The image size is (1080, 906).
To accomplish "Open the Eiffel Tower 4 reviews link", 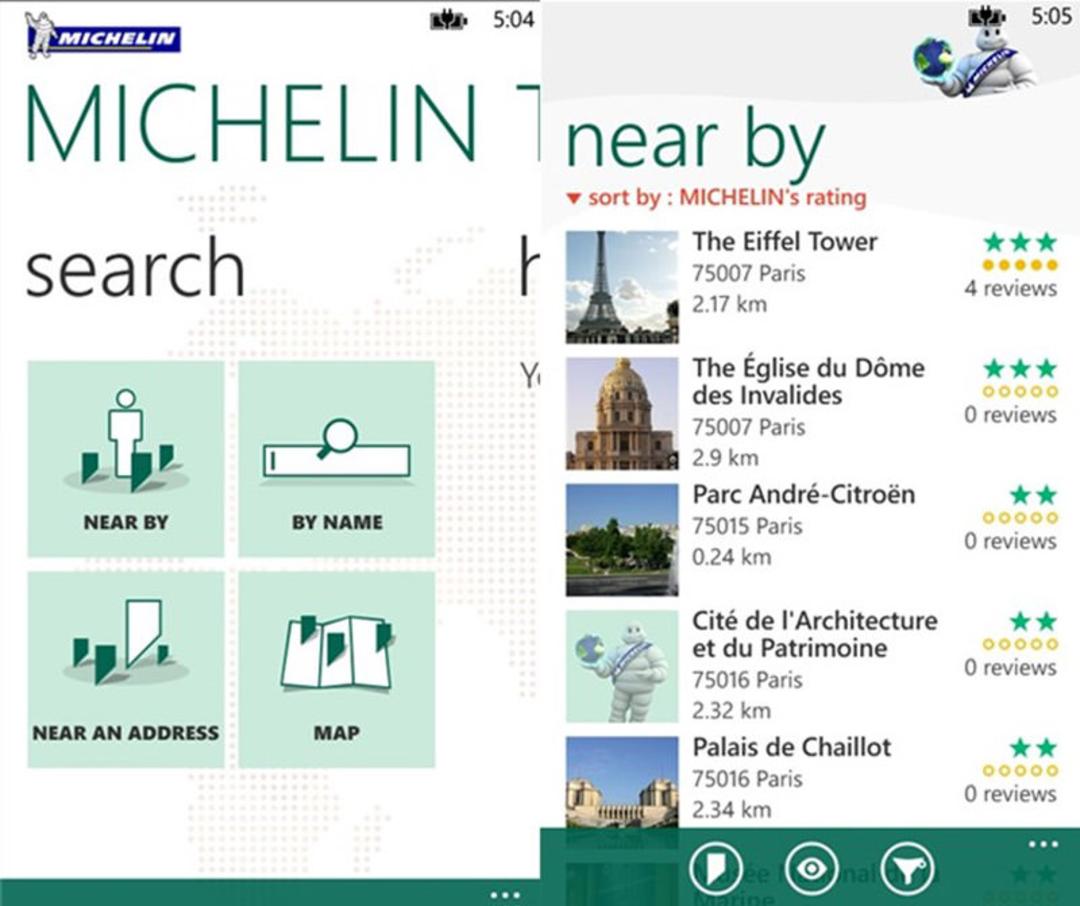I will pyautogui.click(x=1010, y=288).
